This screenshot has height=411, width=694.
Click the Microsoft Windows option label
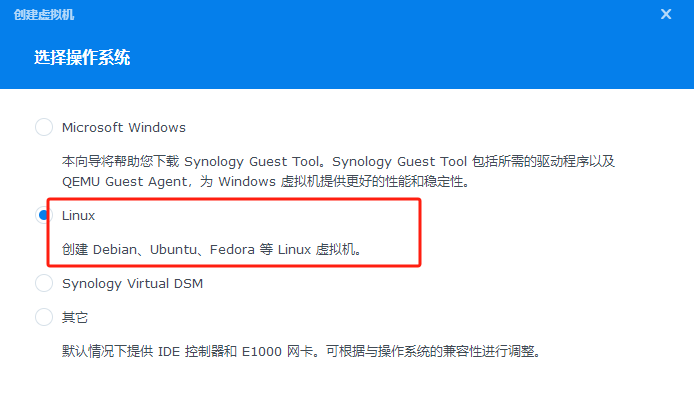[124, 127]
